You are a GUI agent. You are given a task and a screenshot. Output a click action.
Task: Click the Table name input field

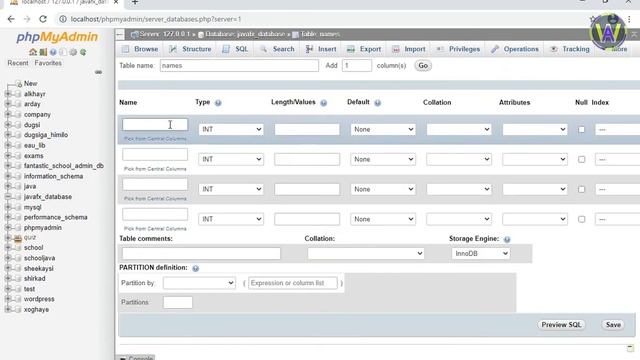click(239, 66)
